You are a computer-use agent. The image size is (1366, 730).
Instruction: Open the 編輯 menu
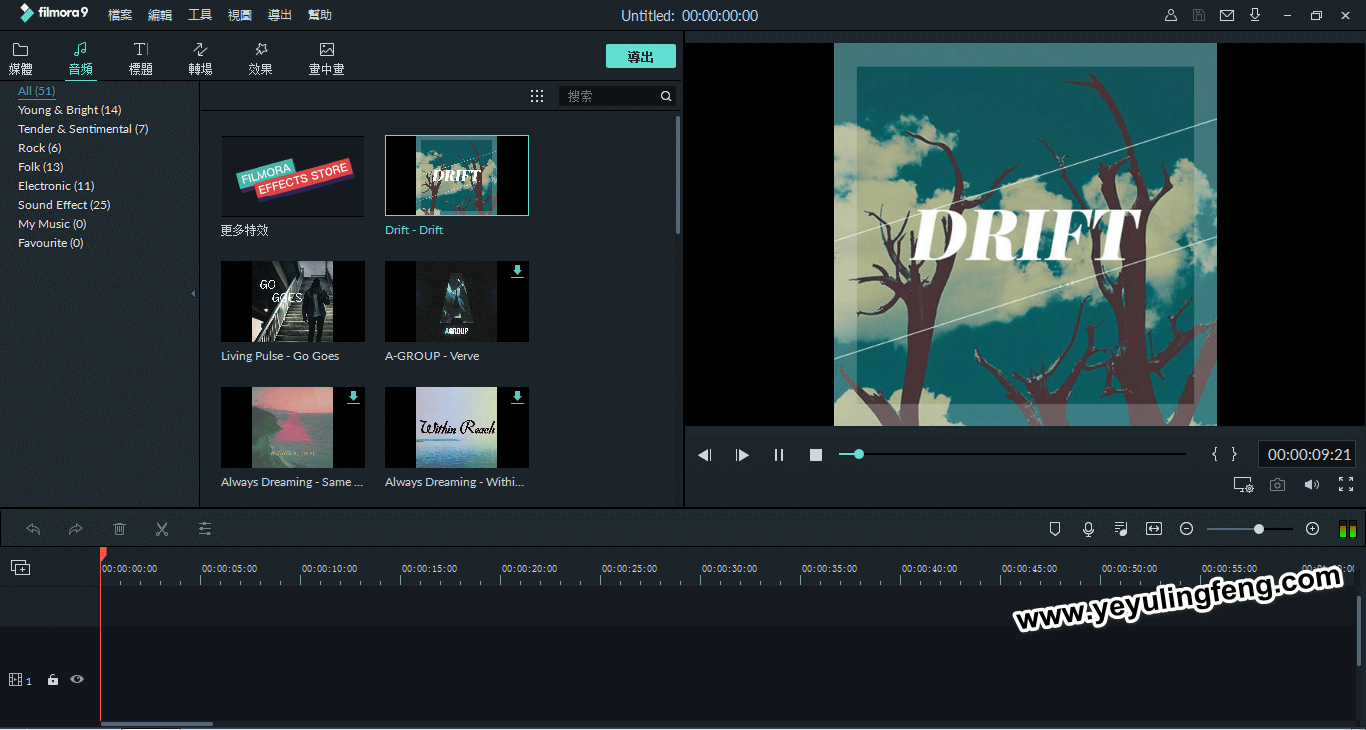[160, 15]
